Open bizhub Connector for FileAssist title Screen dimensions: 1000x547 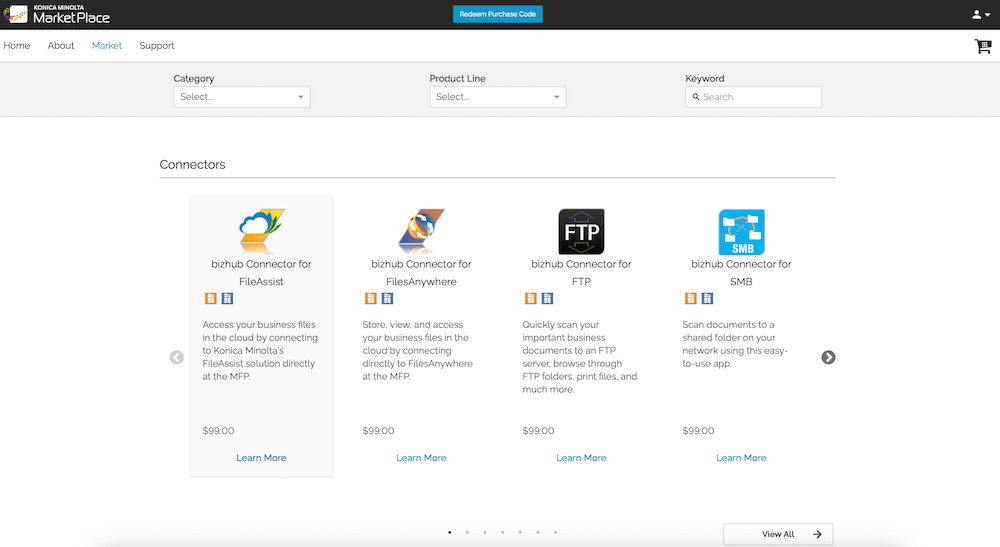[x=261, y=273]
